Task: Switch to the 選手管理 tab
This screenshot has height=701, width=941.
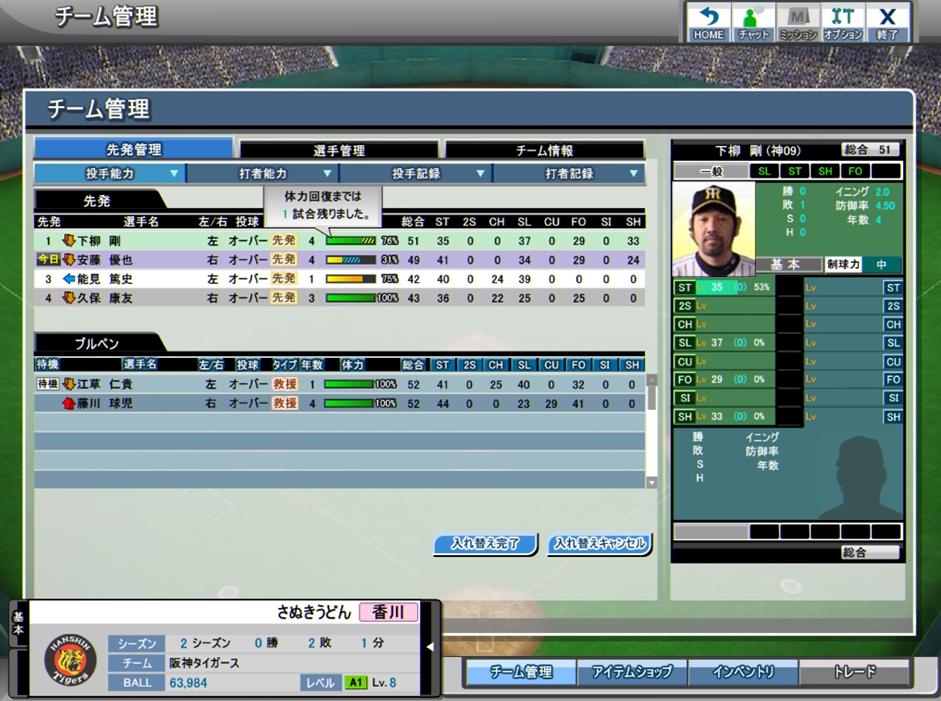Action: tap(339, 150)
